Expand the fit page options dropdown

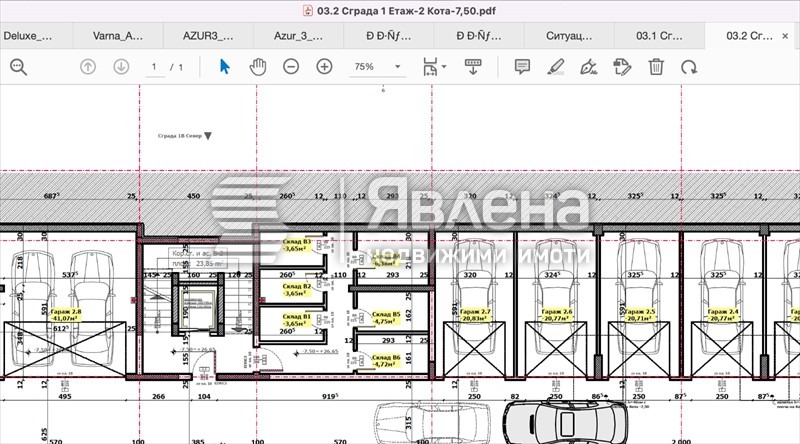click(435, 67)
